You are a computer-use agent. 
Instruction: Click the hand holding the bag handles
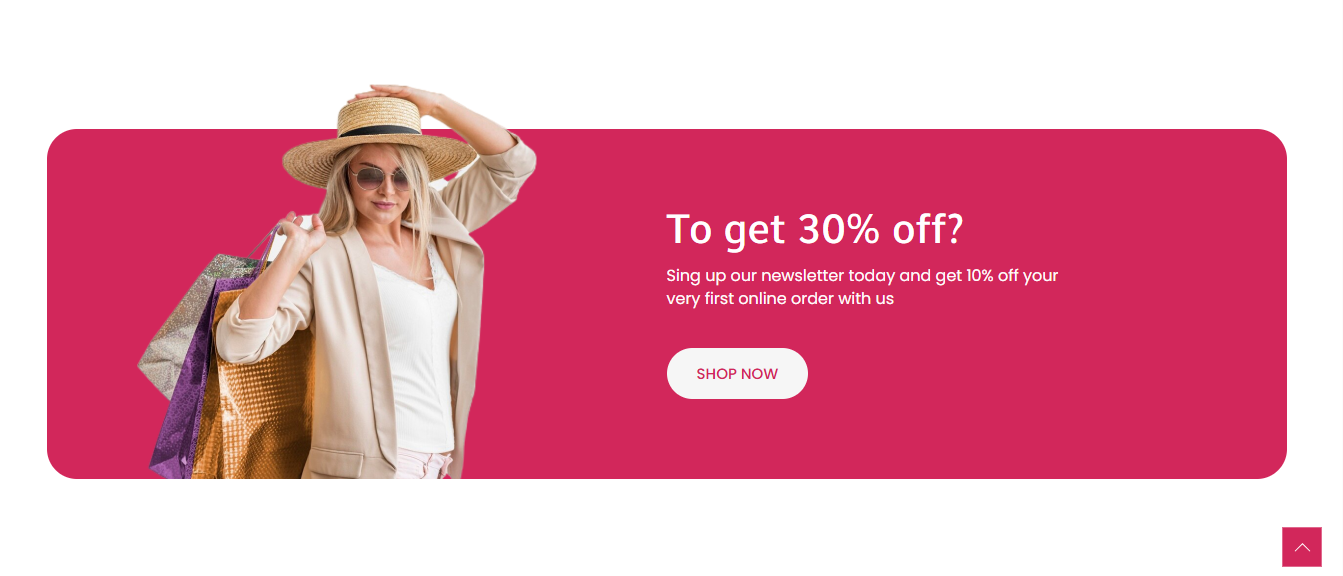(x=300, y=233)
